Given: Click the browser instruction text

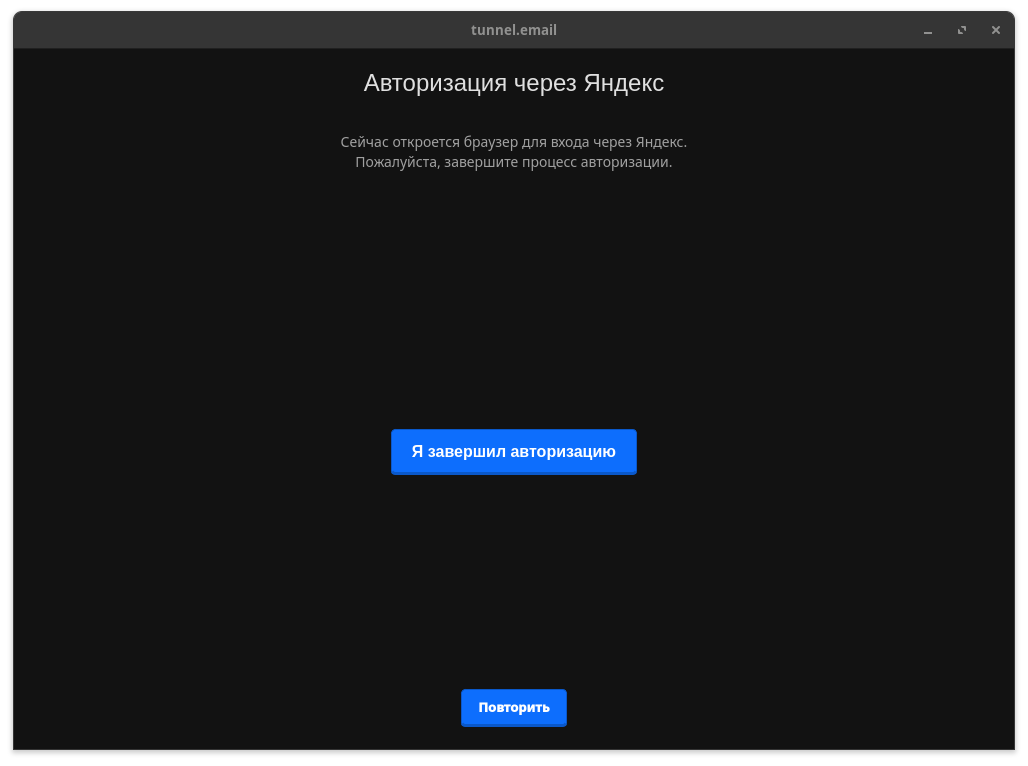Looking at the screenshot, I should pyautogui.click(x=514, y=142).
